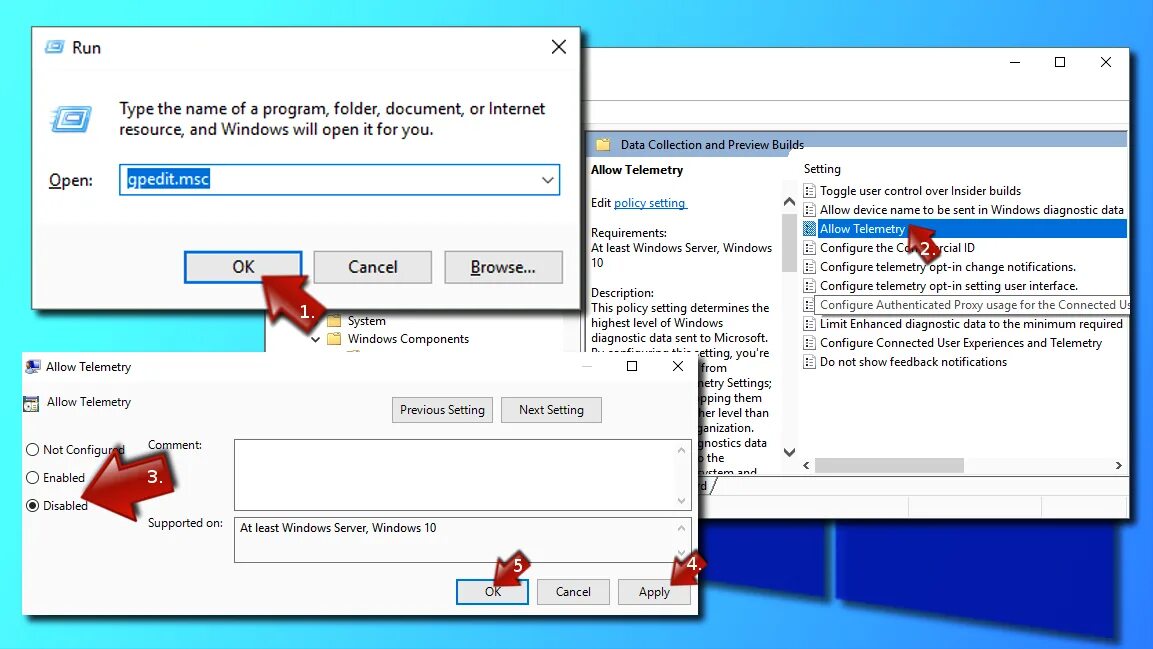Click icon beside Configure Authenticated Proxy setting
This screenshot has height=649, width=1153.
pyautogui.click(x=810, y=306)
